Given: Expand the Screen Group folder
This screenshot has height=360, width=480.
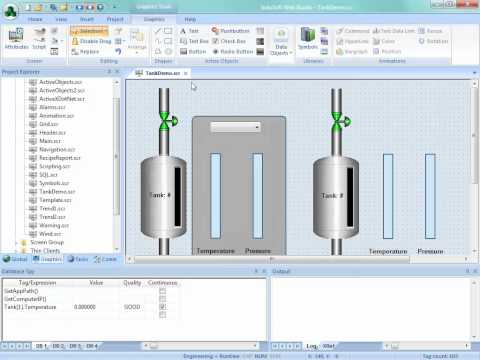Looking at the screenshot, I should [17, 242].
